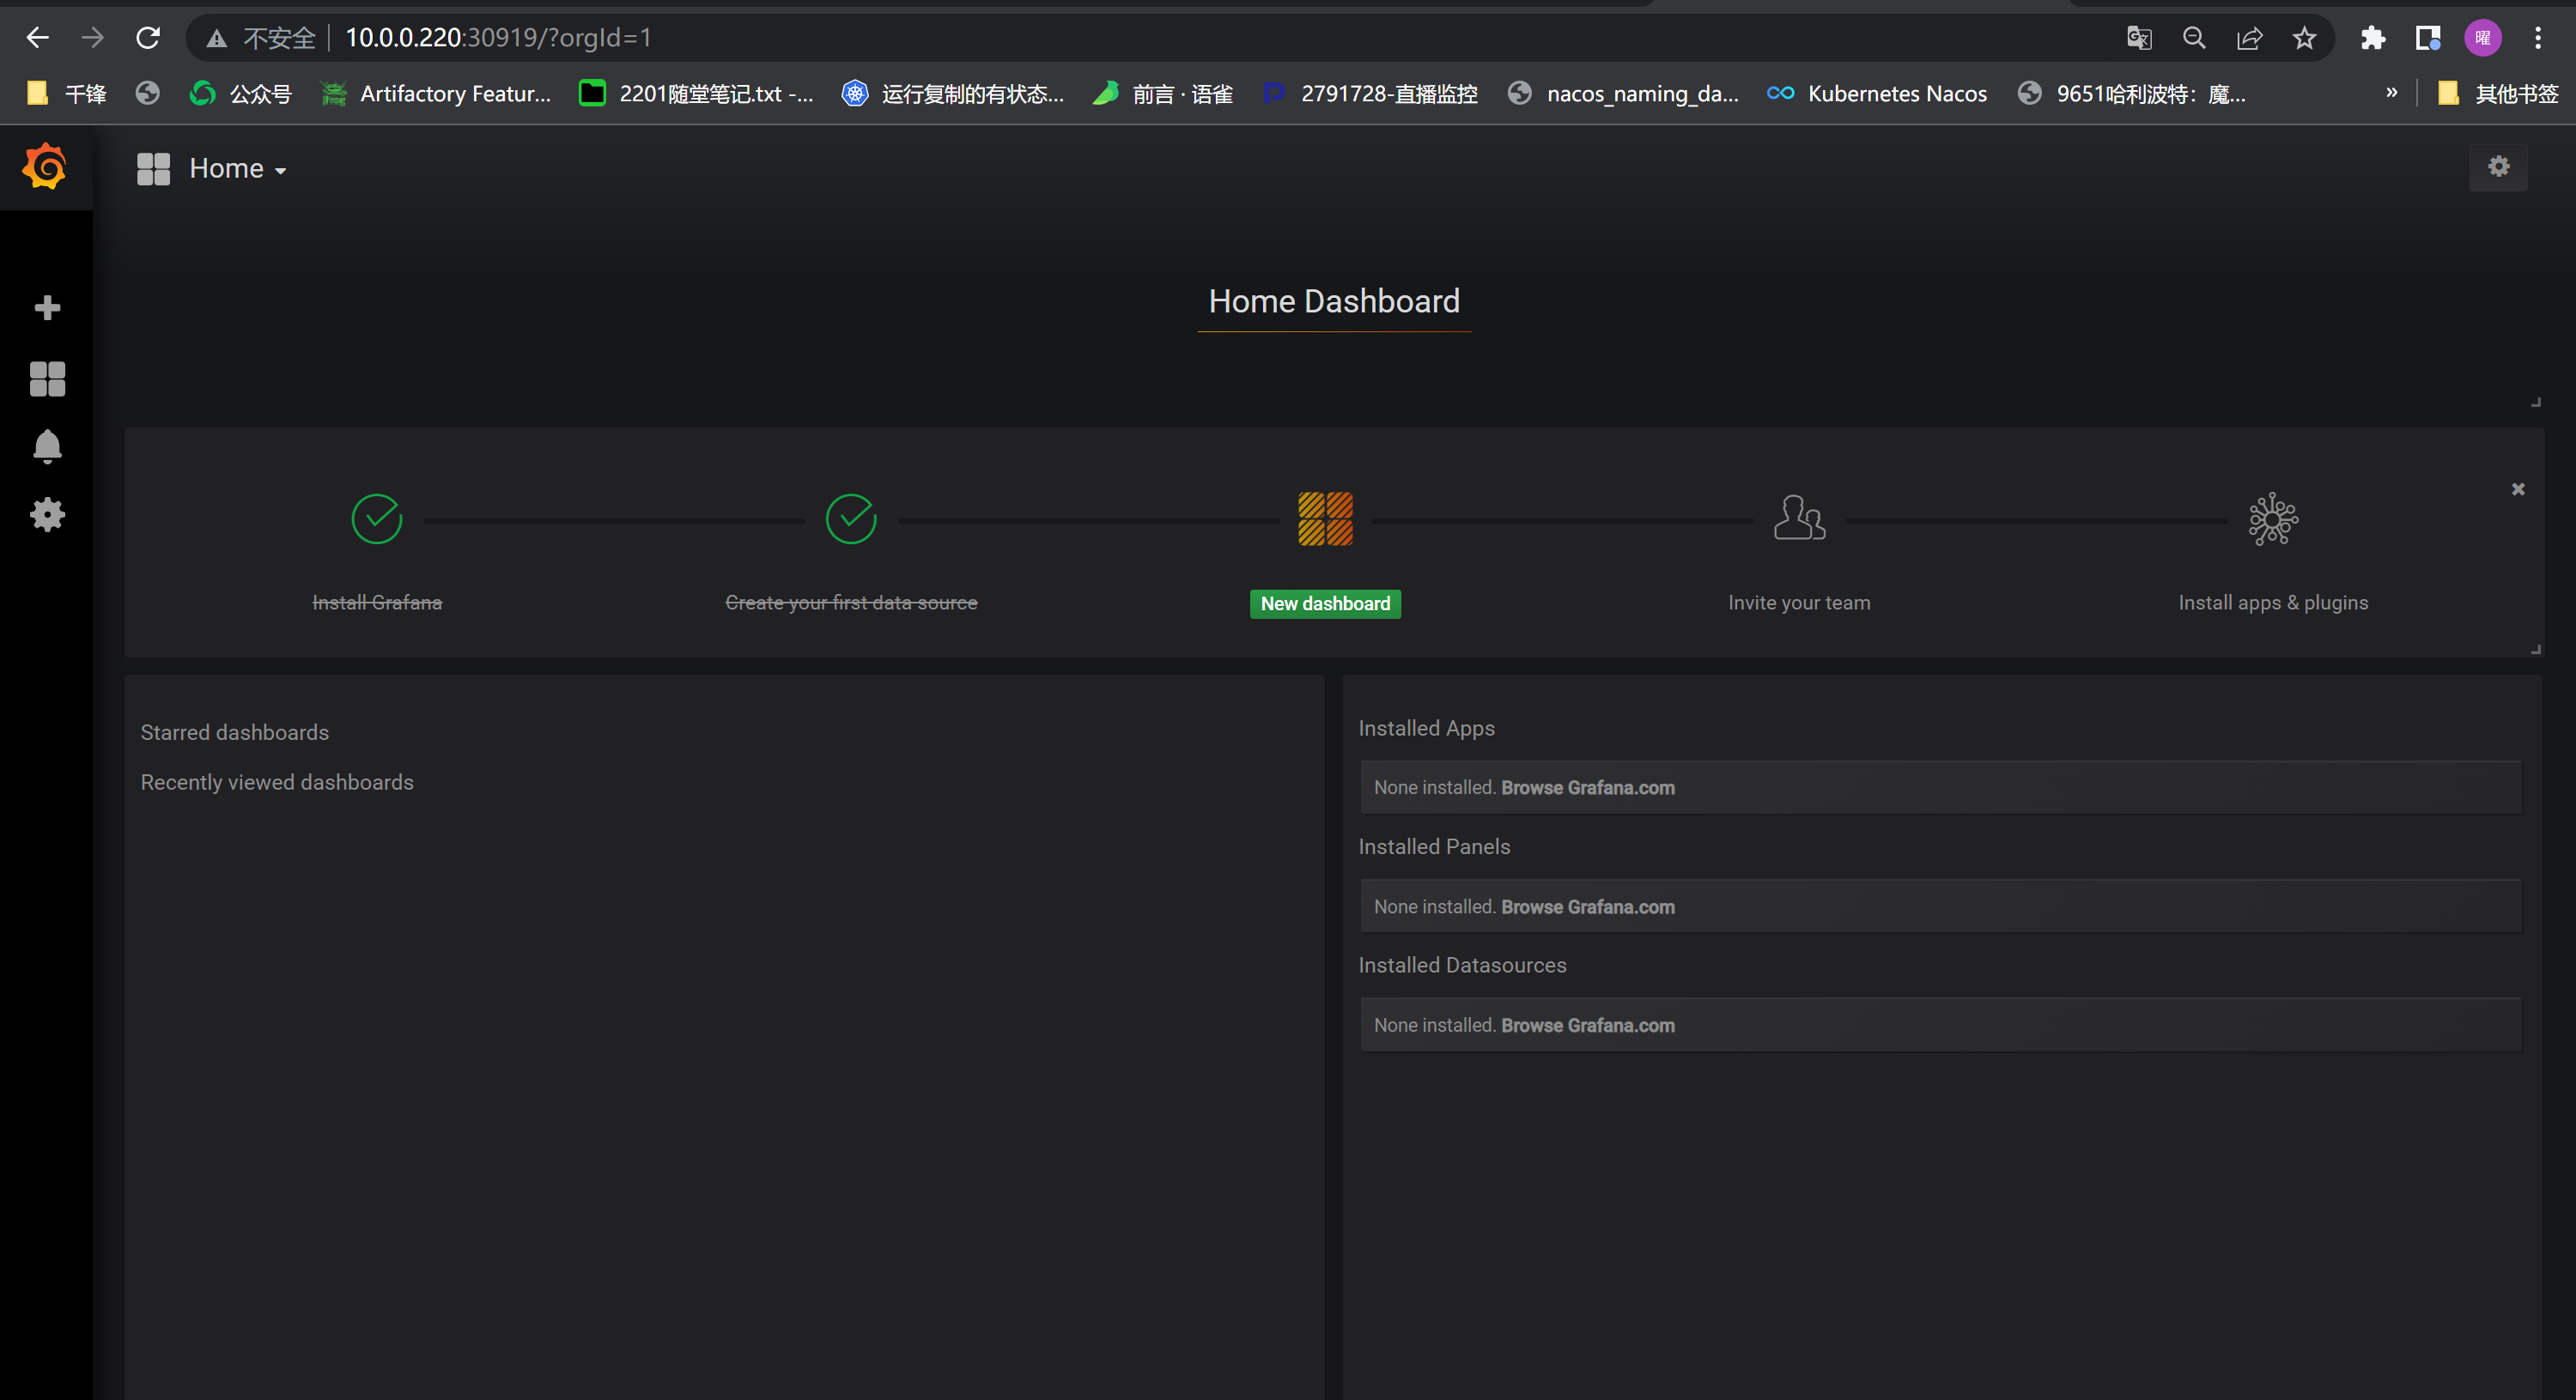Viewport: 2576px width, 1400px height.
Task: Open the Create plus menu in sidebar
Action: [x=47, y=307]
